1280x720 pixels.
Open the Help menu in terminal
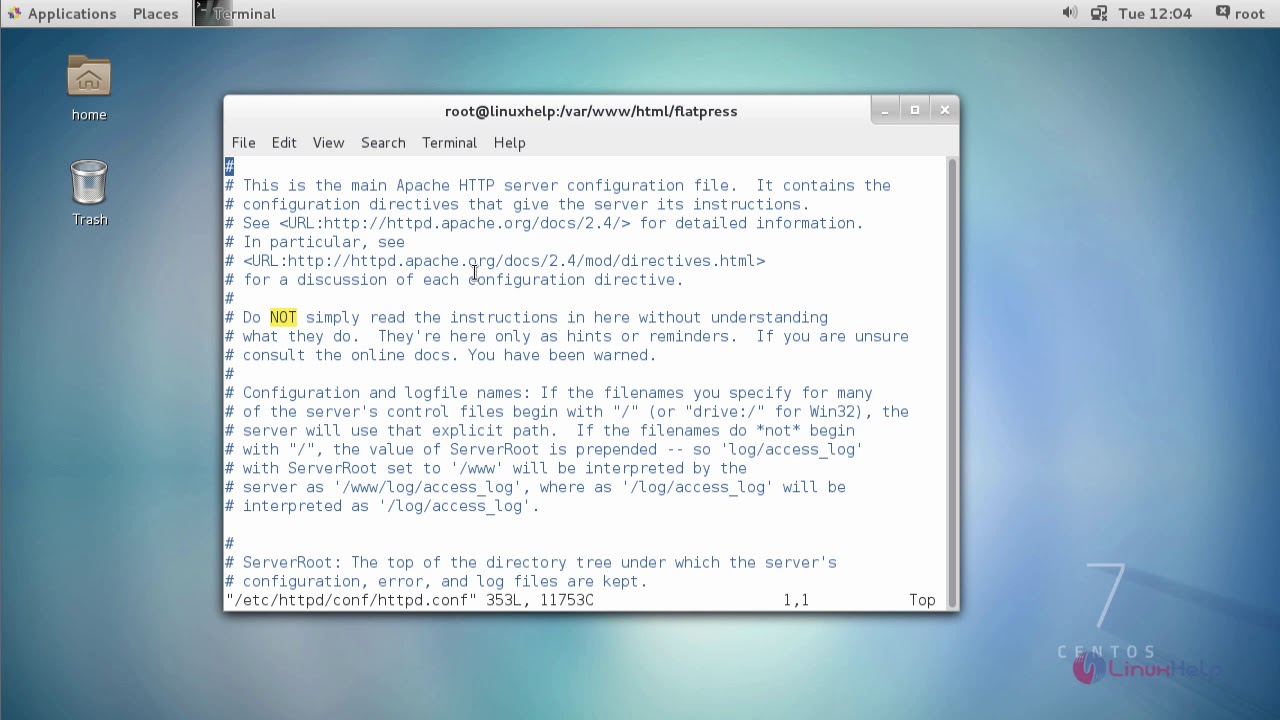click(x=509, y=142)
